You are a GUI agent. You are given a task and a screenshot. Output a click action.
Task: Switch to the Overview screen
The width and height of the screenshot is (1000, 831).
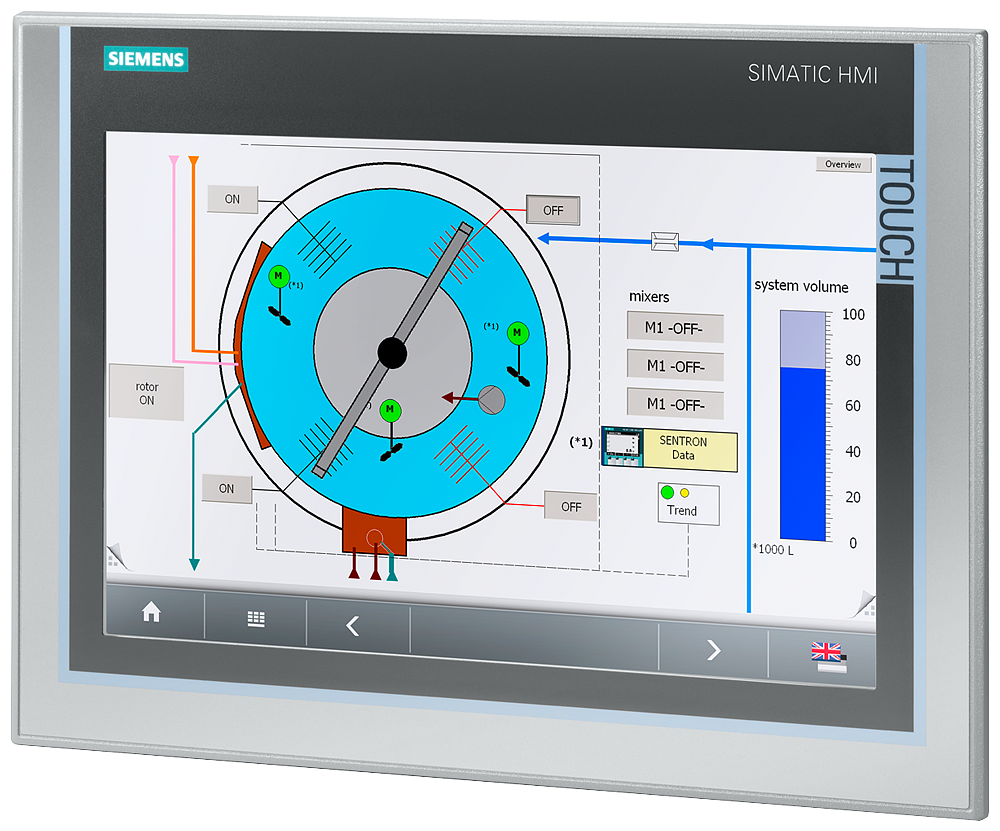[x=842, y=164]
